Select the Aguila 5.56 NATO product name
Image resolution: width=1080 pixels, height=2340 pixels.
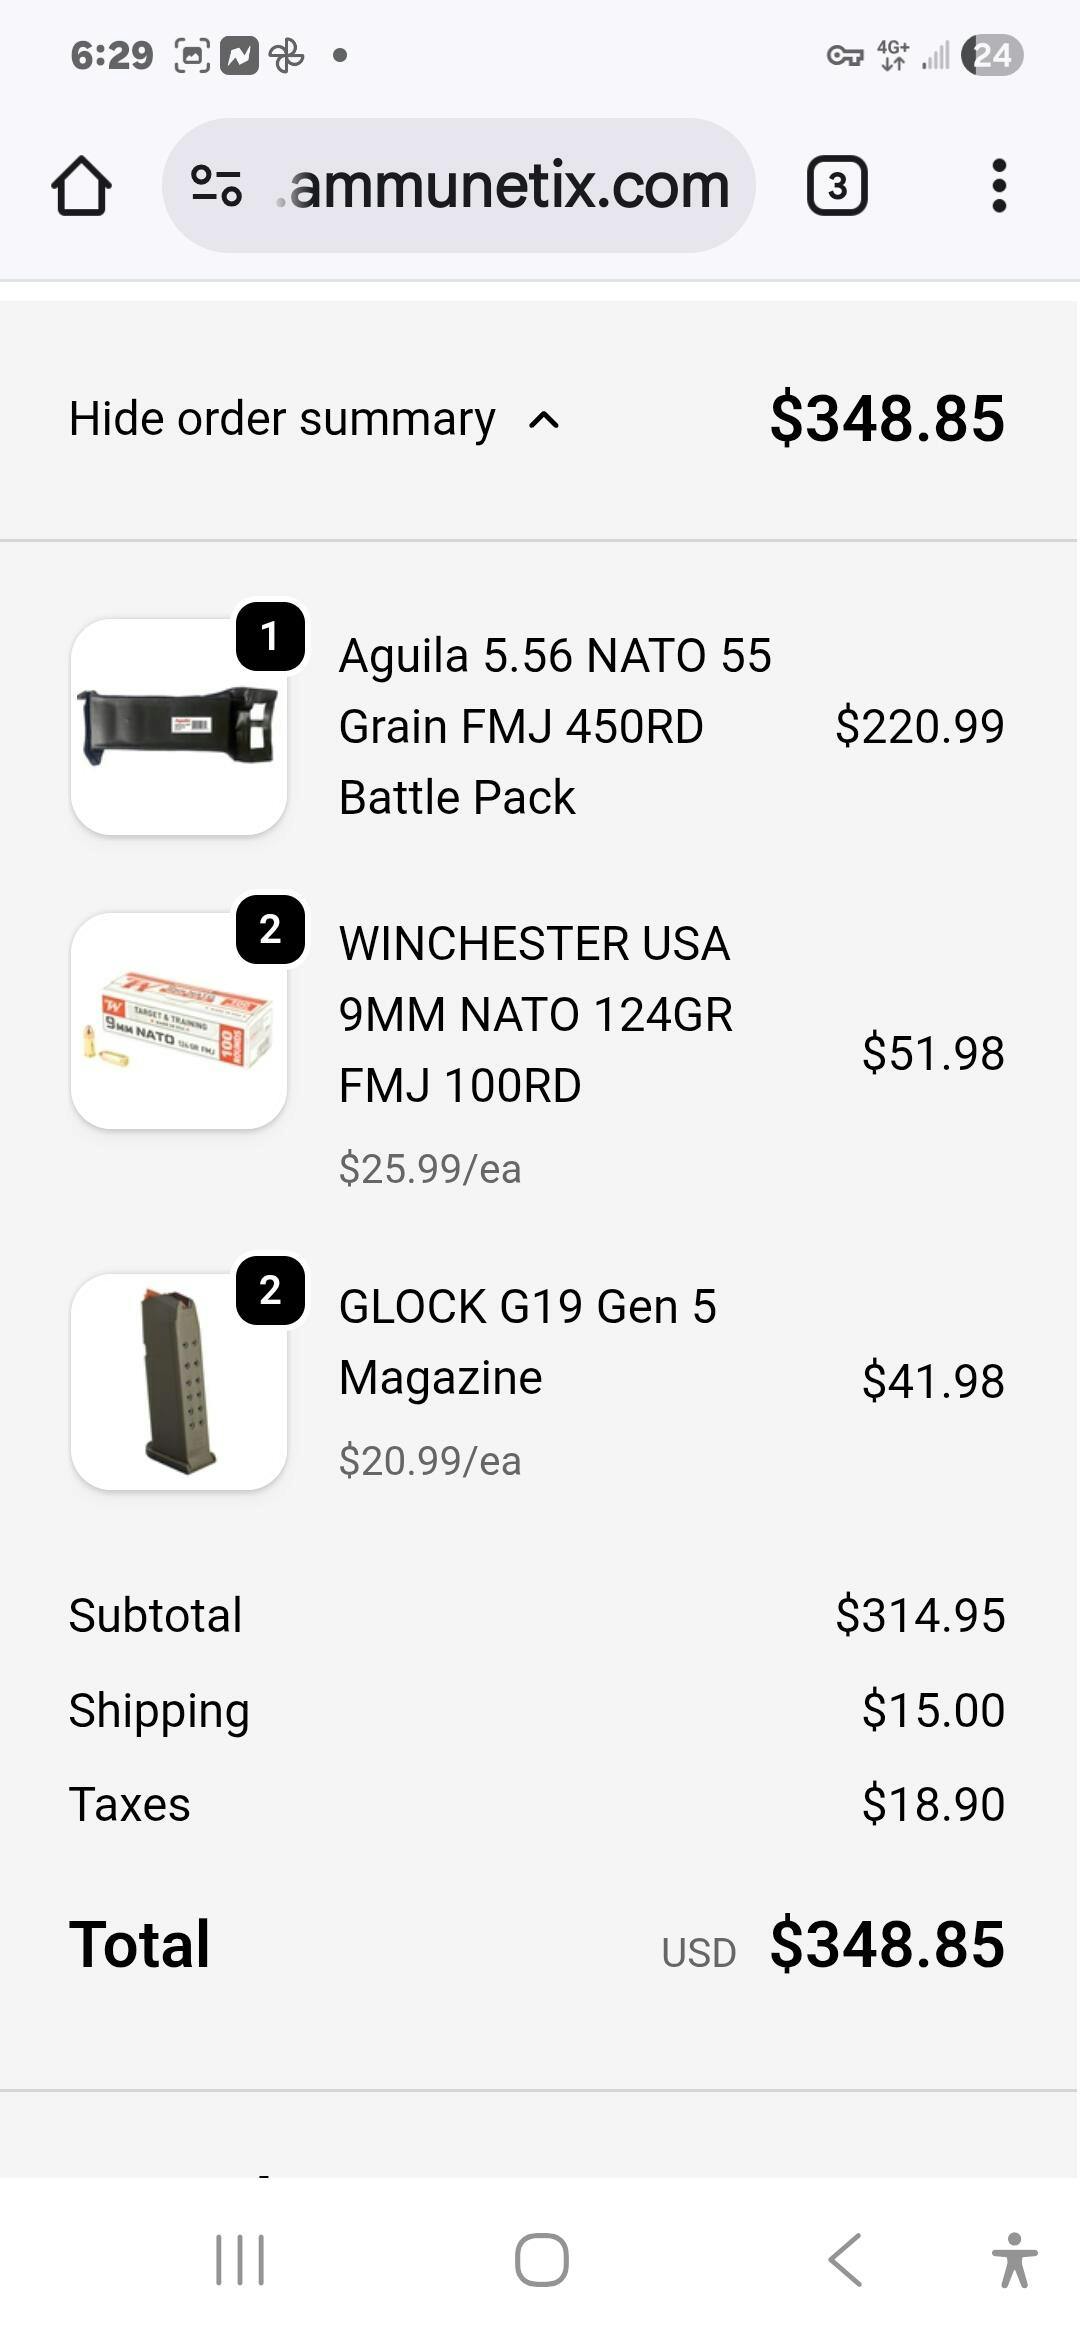click(x=555, y=727)
